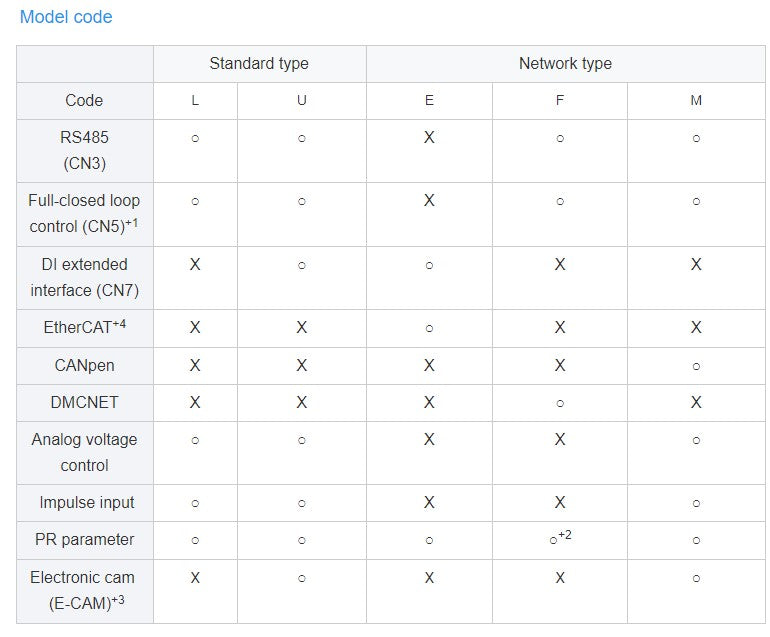
Task: Click the "DI extended interface (CN7)" label
Action: pyautogui.click(x=84, y=277)
